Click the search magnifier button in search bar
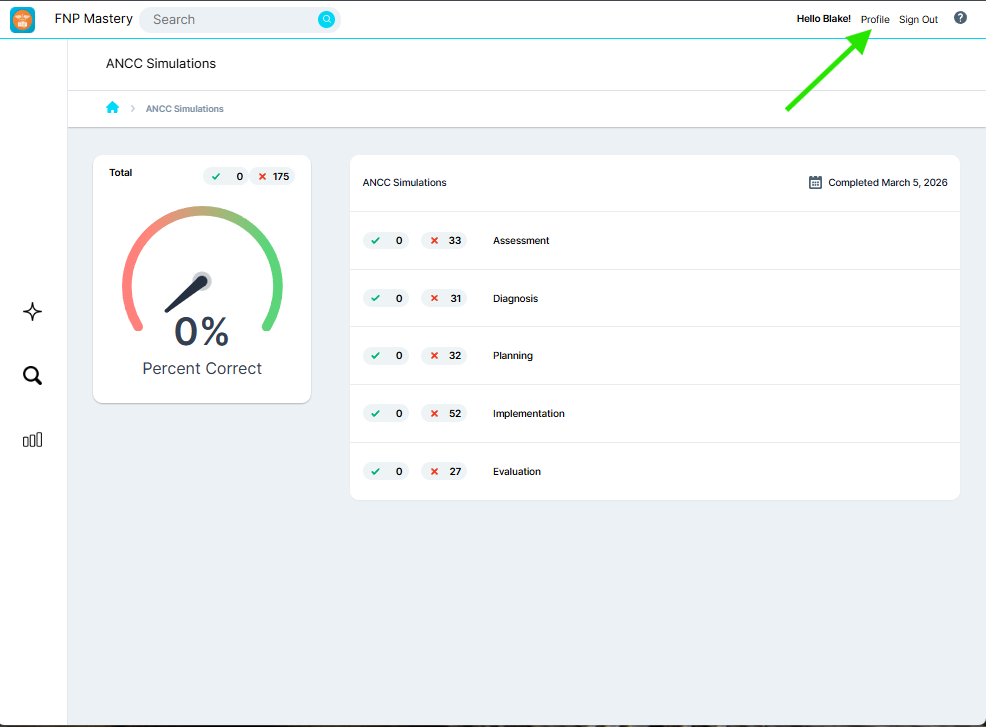This screenshot has height=727, width=986. tap(326, 19)
